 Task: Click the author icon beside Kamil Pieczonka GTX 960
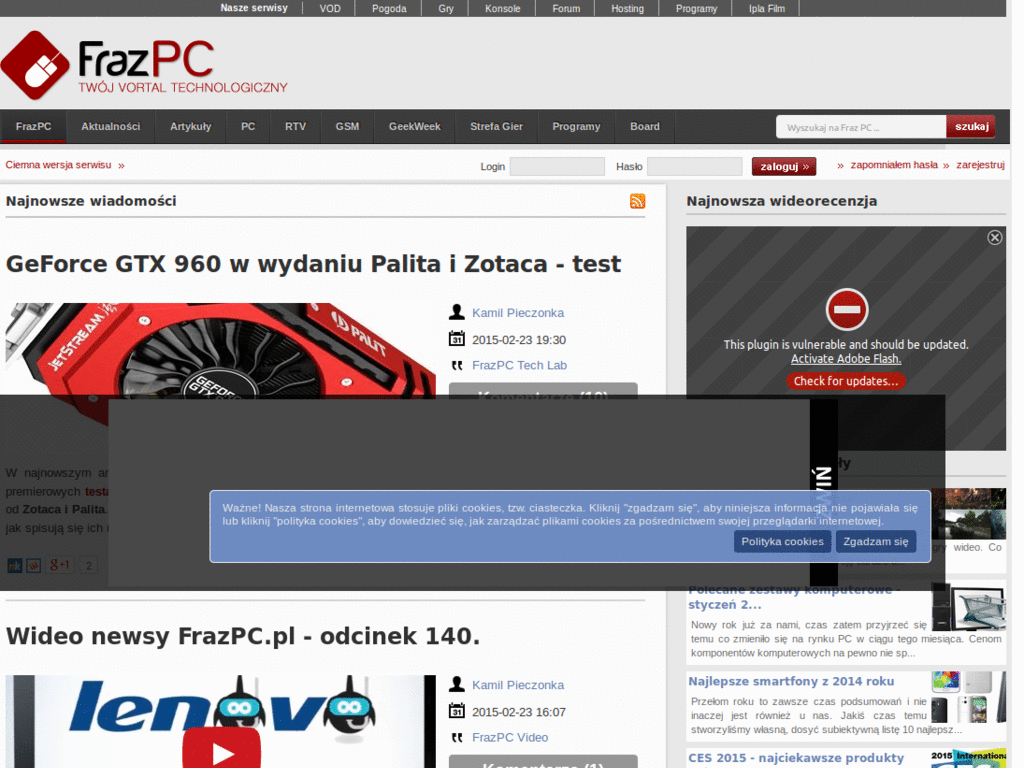pyautogui.click(x=456, y=312)
